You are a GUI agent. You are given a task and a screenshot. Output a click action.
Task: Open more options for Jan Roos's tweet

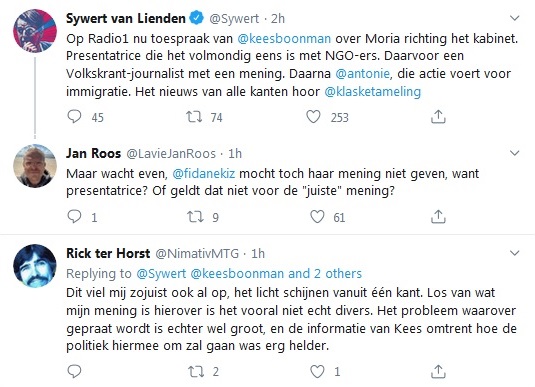pos(514,153)
